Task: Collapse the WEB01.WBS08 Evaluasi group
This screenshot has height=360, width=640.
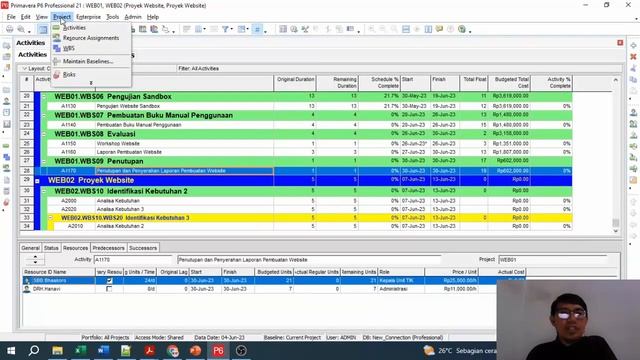Action: point(44,134)
